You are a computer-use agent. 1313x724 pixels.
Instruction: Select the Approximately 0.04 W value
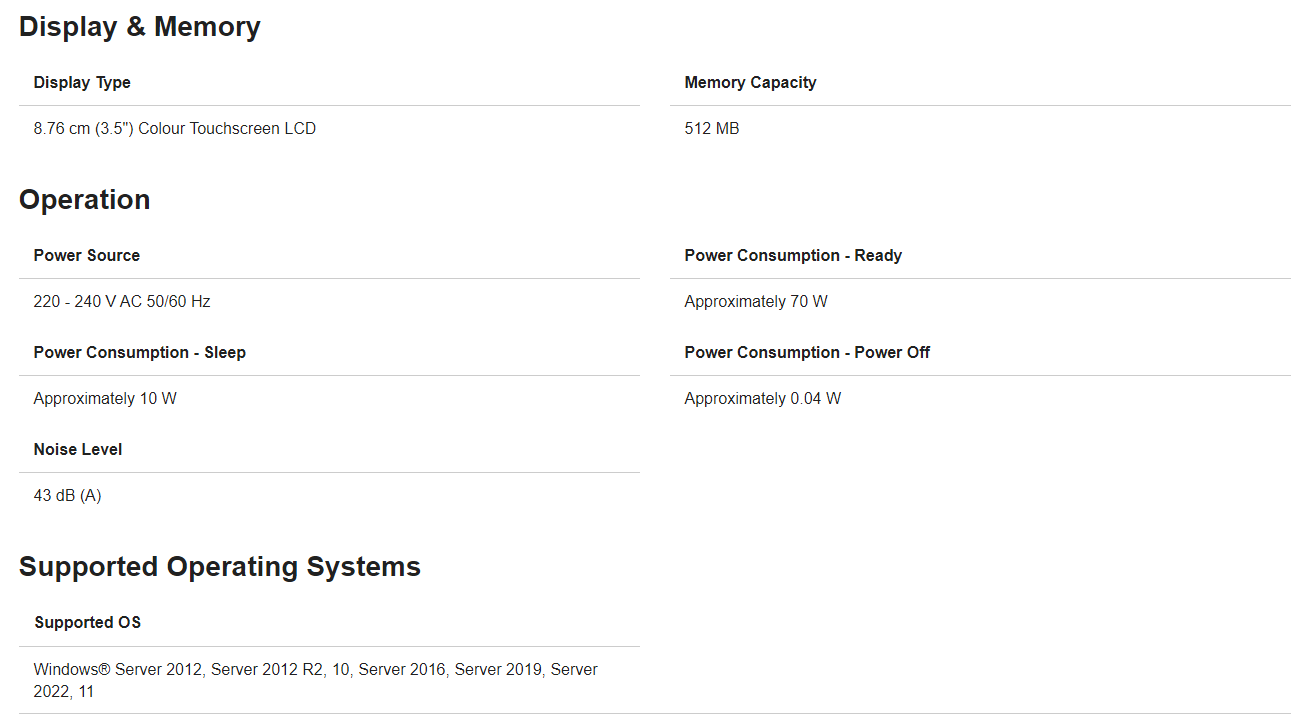pos(762,398)
